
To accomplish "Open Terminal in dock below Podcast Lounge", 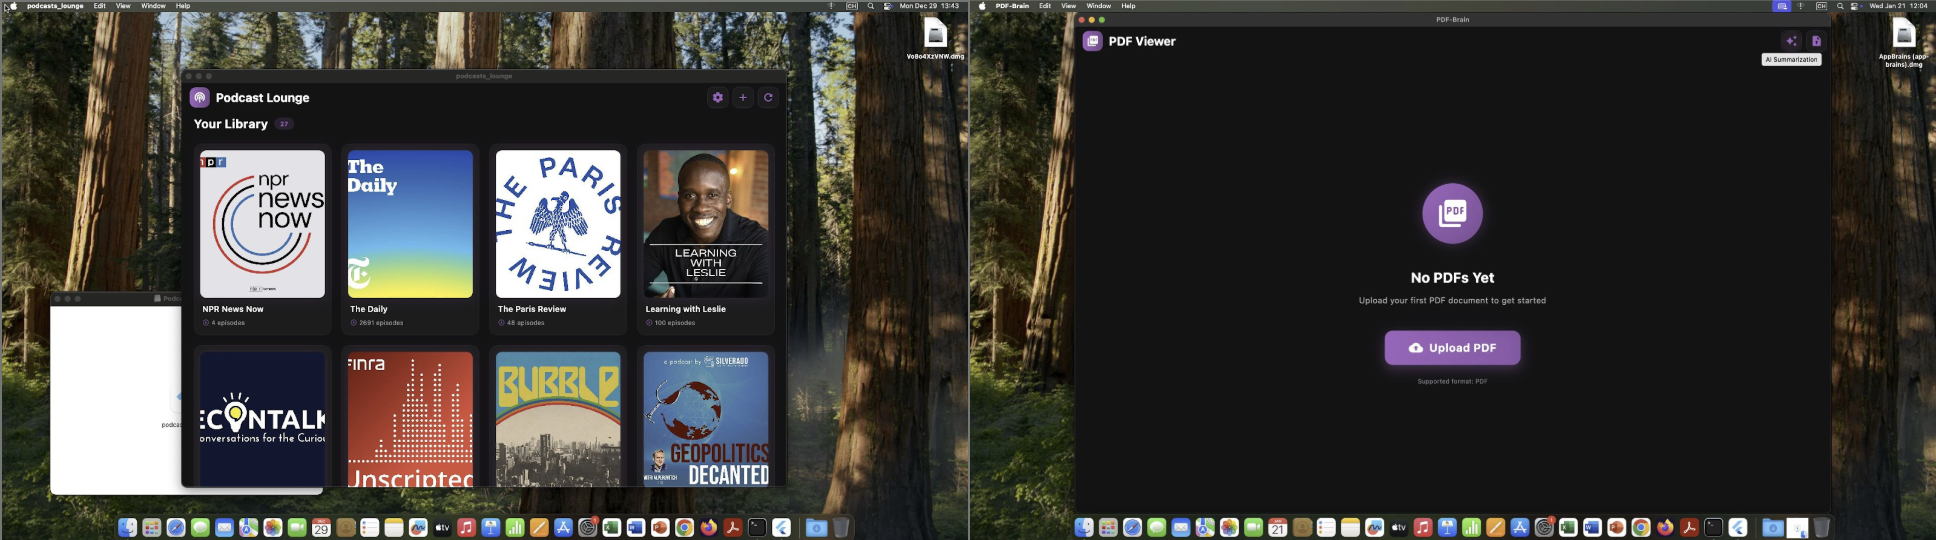I will (x=757, y=527).
